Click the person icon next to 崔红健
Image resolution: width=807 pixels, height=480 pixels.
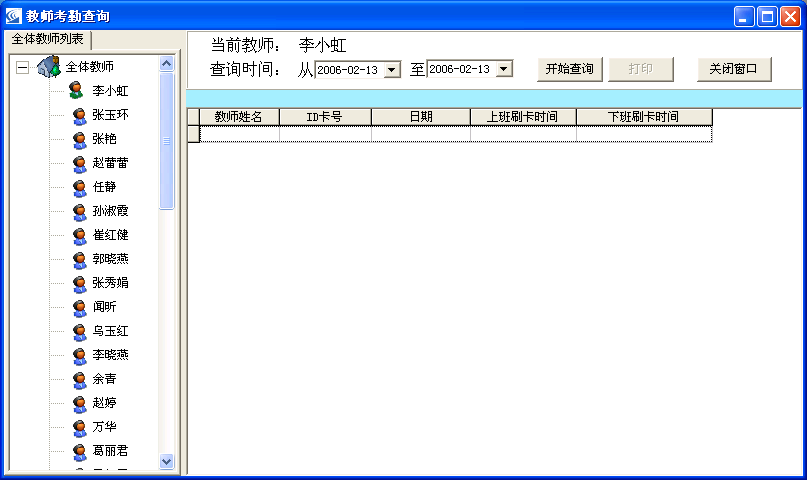[79, 236]
